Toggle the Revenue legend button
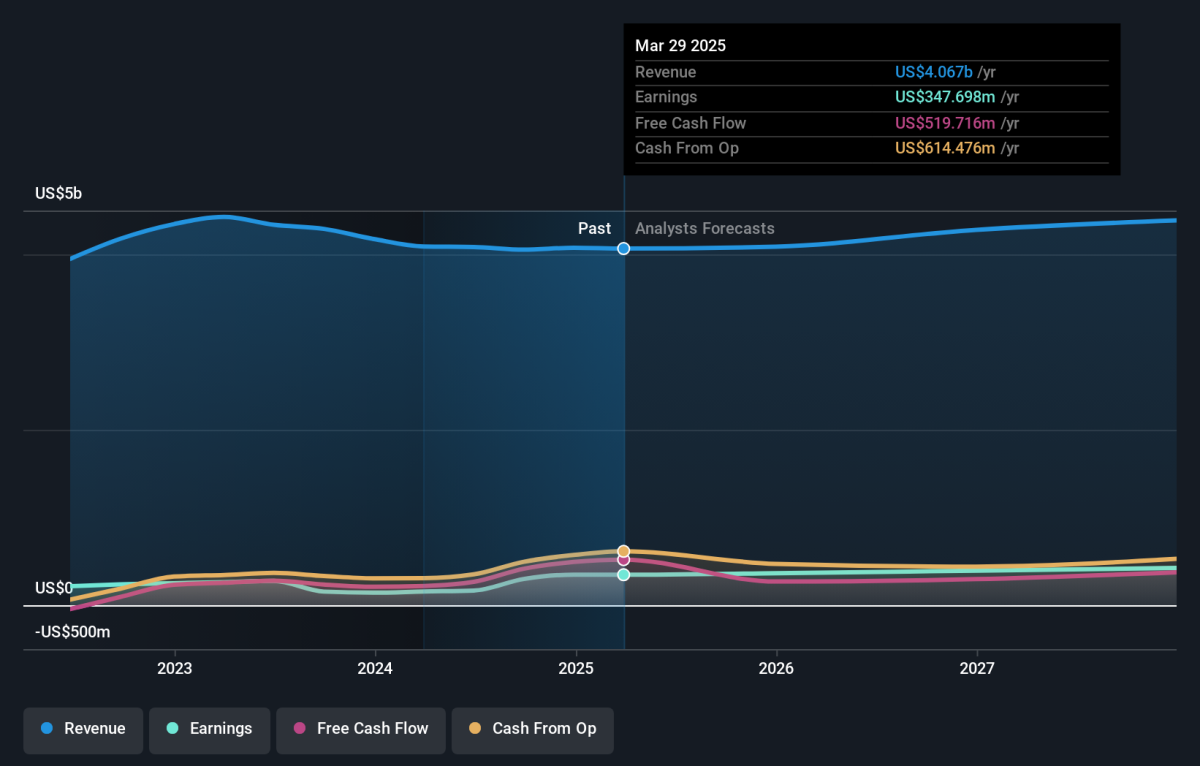This screenshot has height=766, width=1200. (x=84, y=729)
